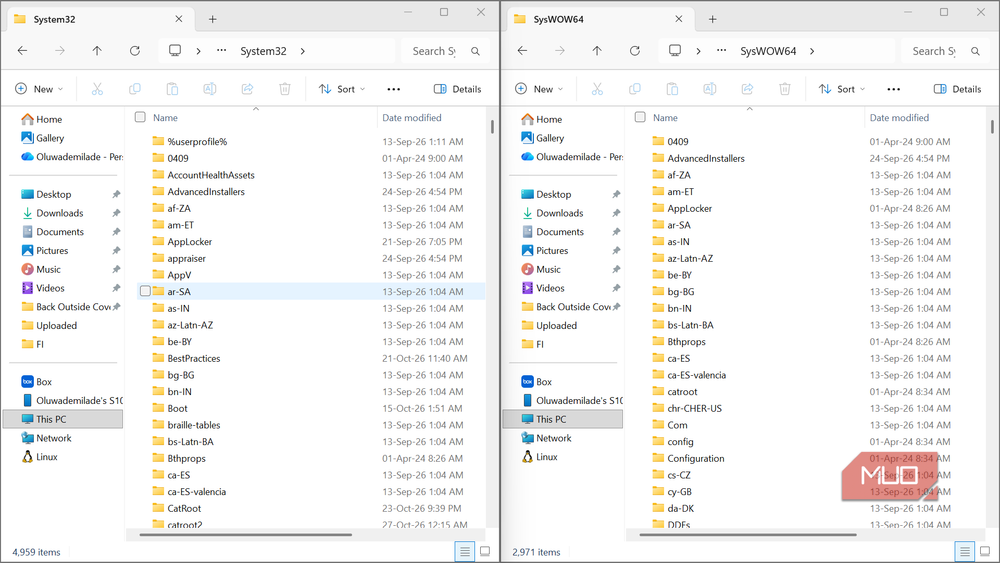Click the PC monitor icon in System32 address bar
Image resolution: width=1000 pixels, height=563 pixels.
175,50
